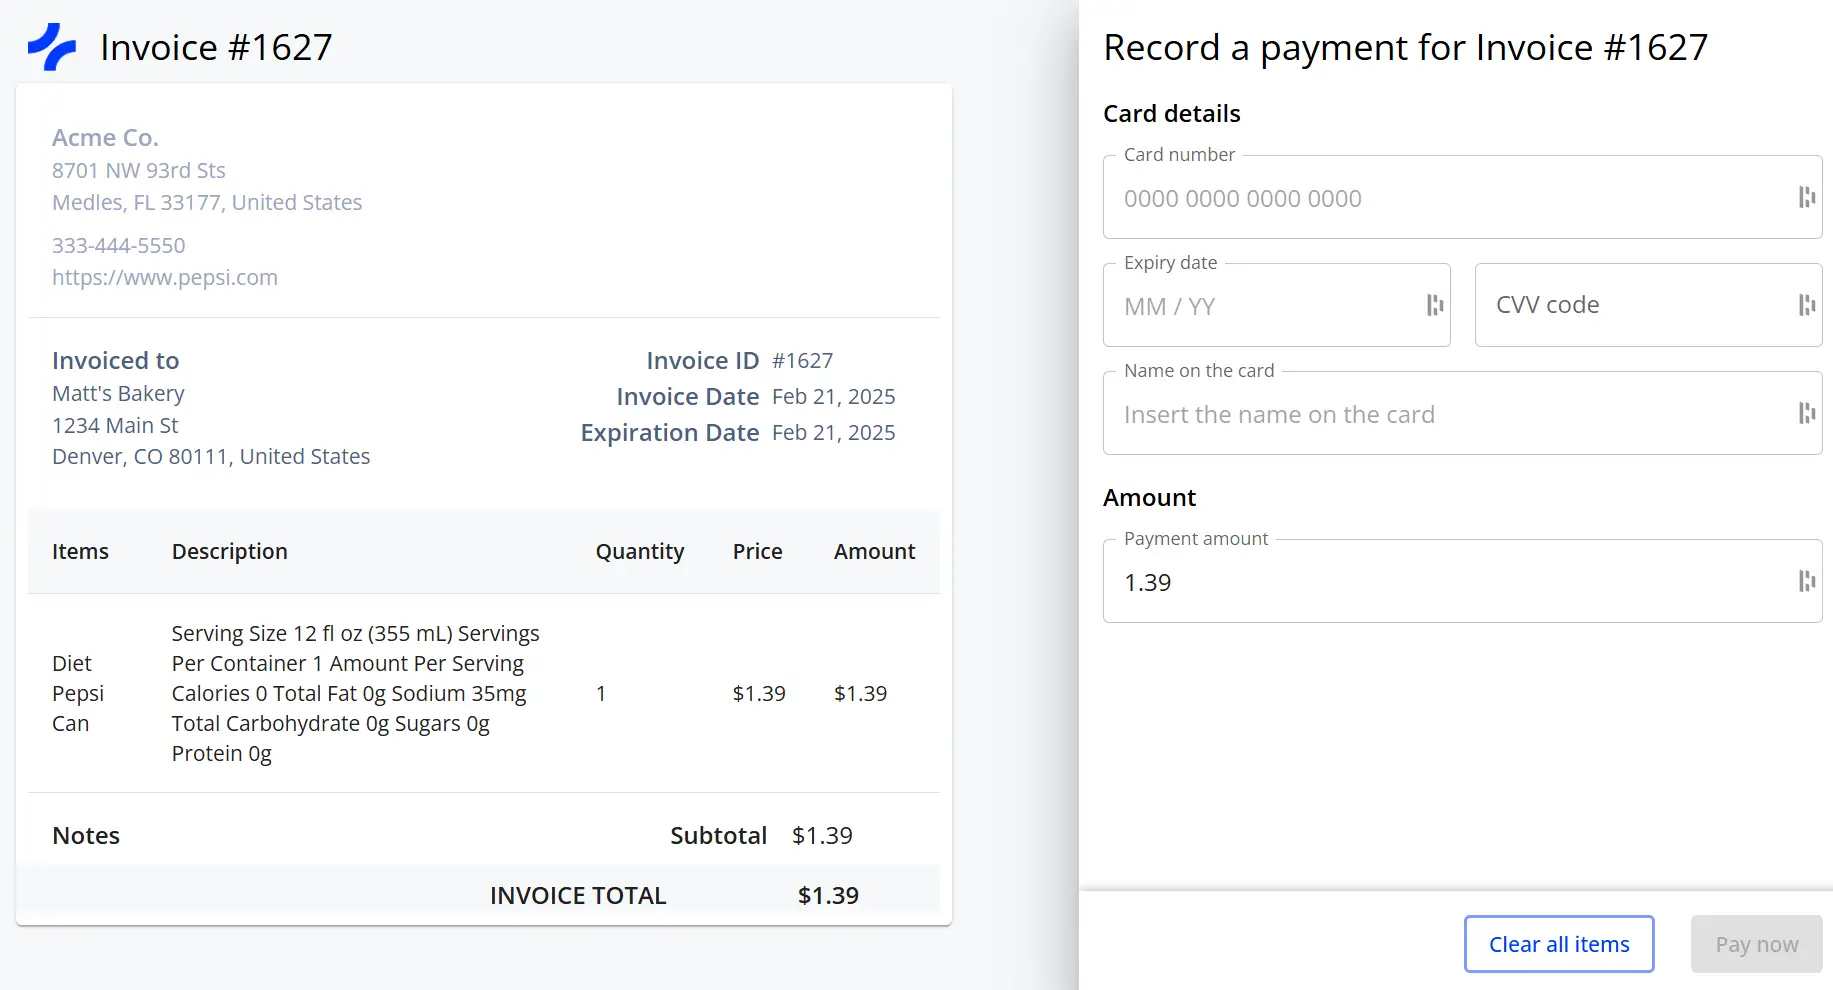The image size is (1833, 990).
Task: Select the Payment amount value 1.39
Action: (1147, 581)
